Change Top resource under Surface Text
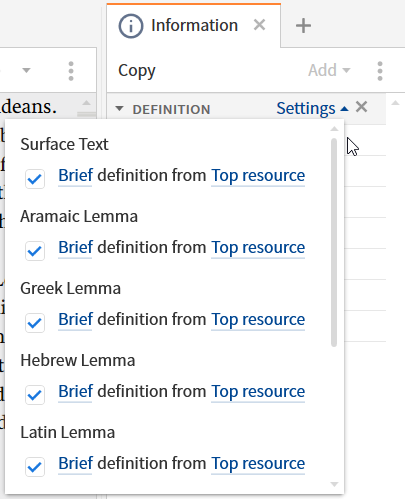Viewport: 405px width, 499px height. click(258, 176)
